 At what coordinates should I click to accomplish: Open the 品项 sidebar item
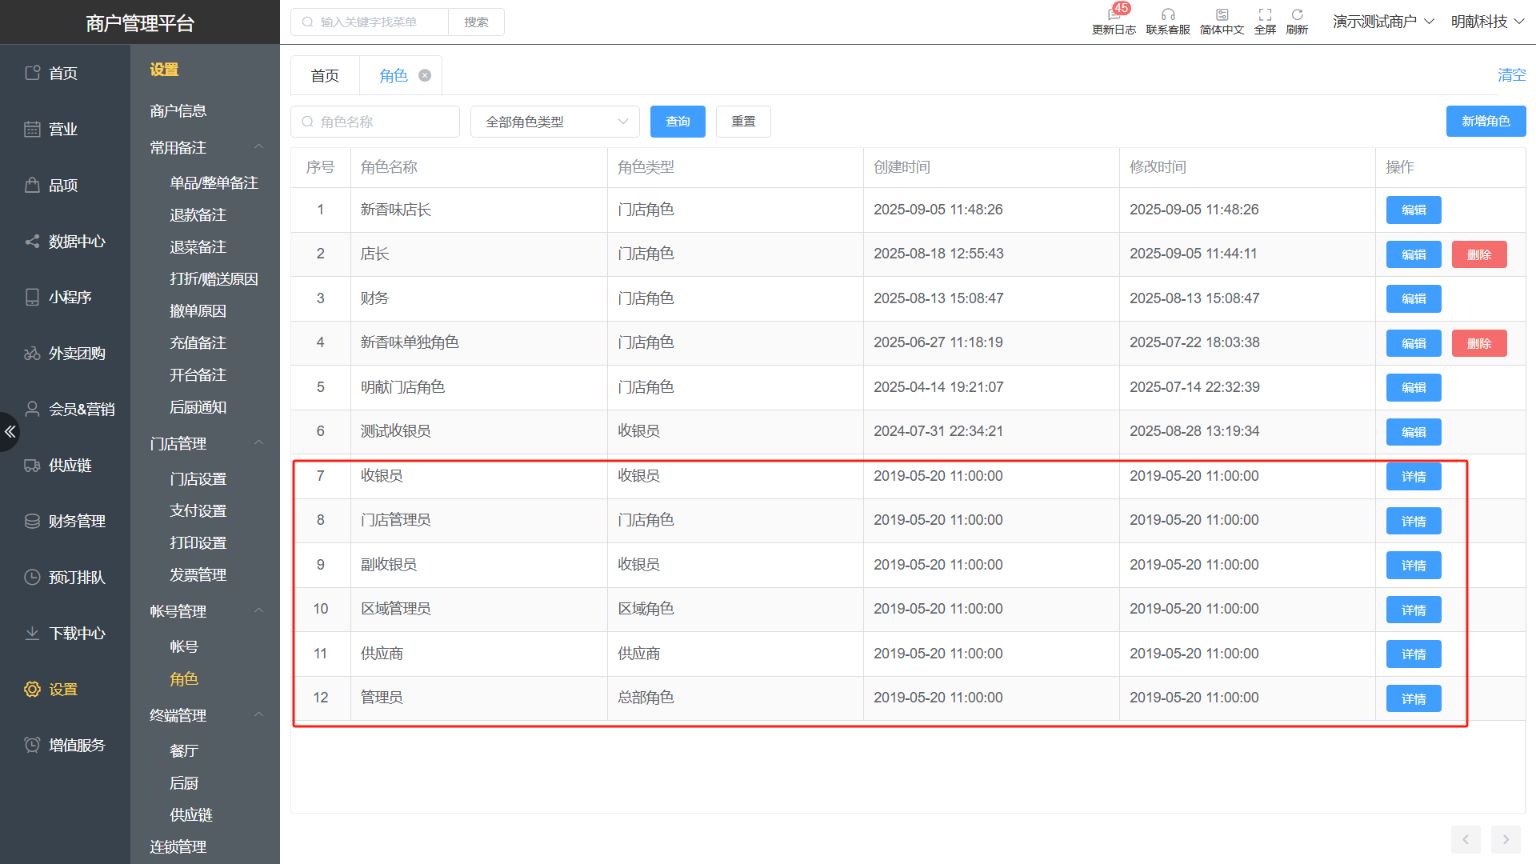coord(62,185)
